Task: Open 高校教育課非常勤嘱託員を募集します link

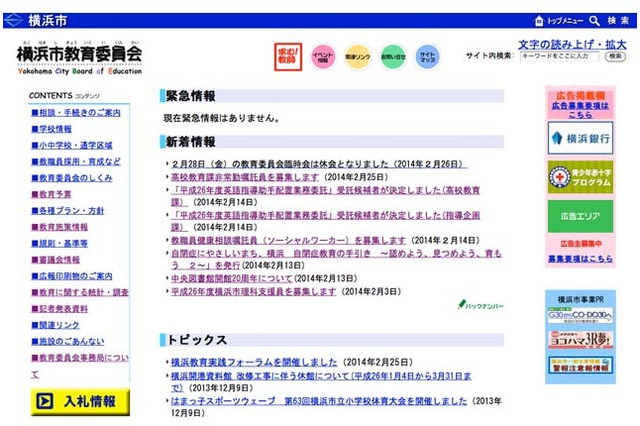Action: (244, 177)
